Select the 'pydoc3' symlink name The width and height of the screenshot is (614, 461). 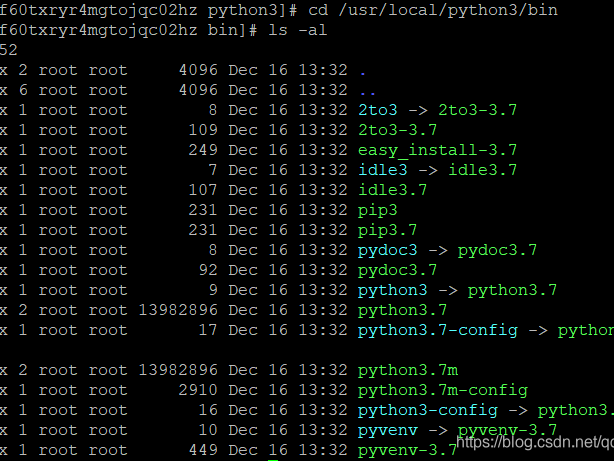[388, 251]
